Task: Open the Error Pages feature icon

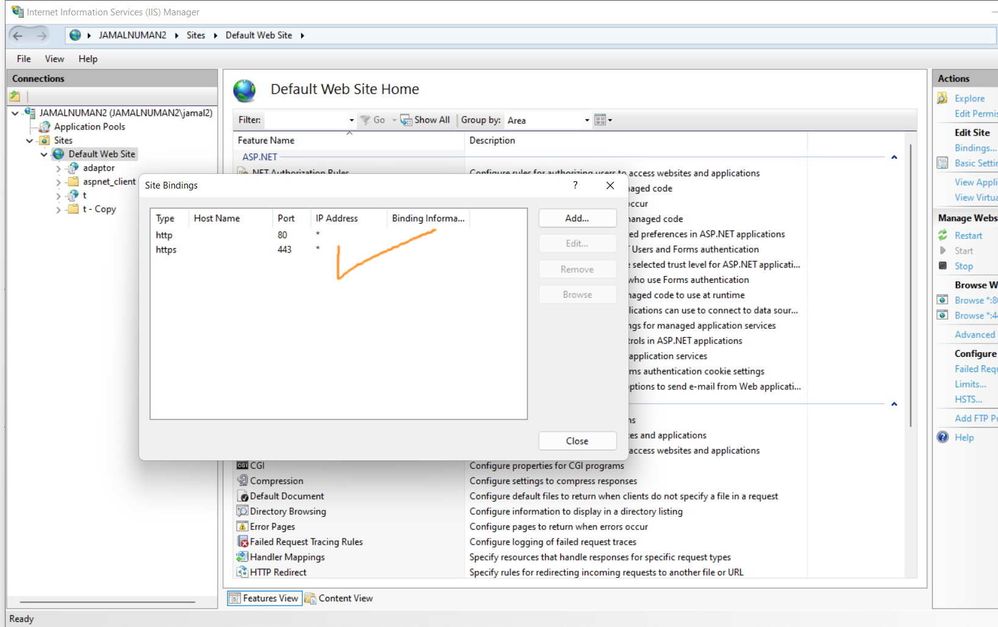Action: (242, 526)
